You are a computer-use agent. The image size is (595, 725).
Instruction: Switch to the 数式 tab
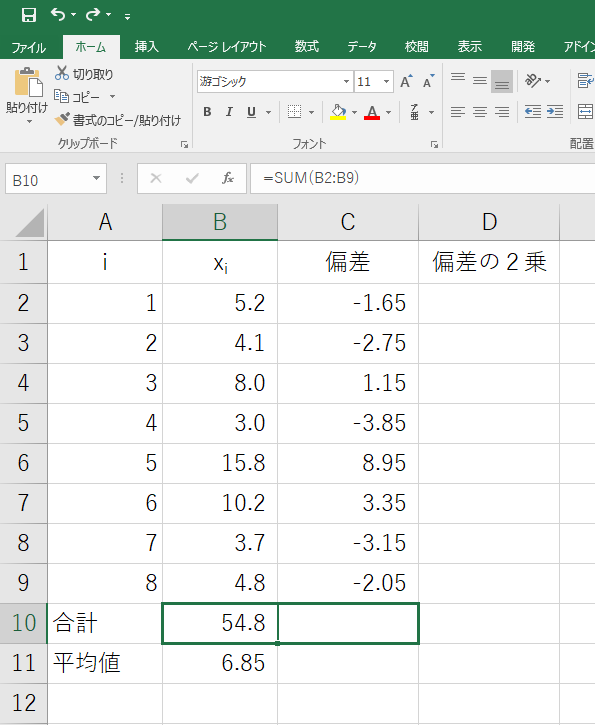[x=307, y=47]
